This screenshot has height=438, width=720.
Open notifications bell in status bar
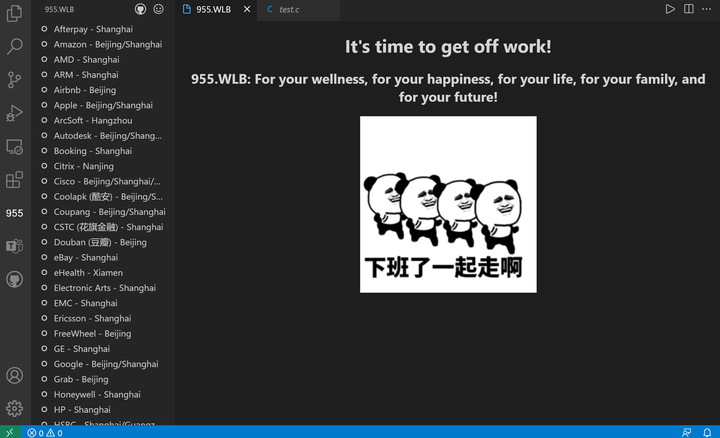click(x=707, y=432)
